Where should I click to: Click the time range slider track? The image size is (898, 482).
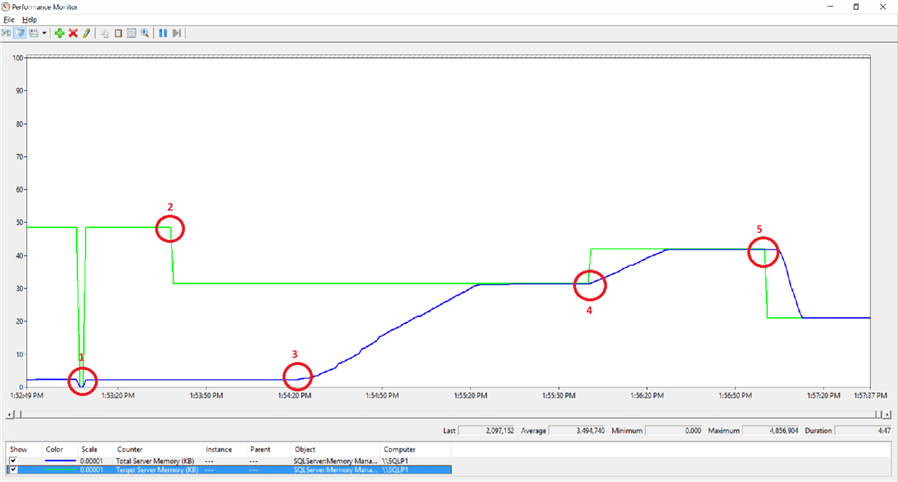tap(448, 414)
